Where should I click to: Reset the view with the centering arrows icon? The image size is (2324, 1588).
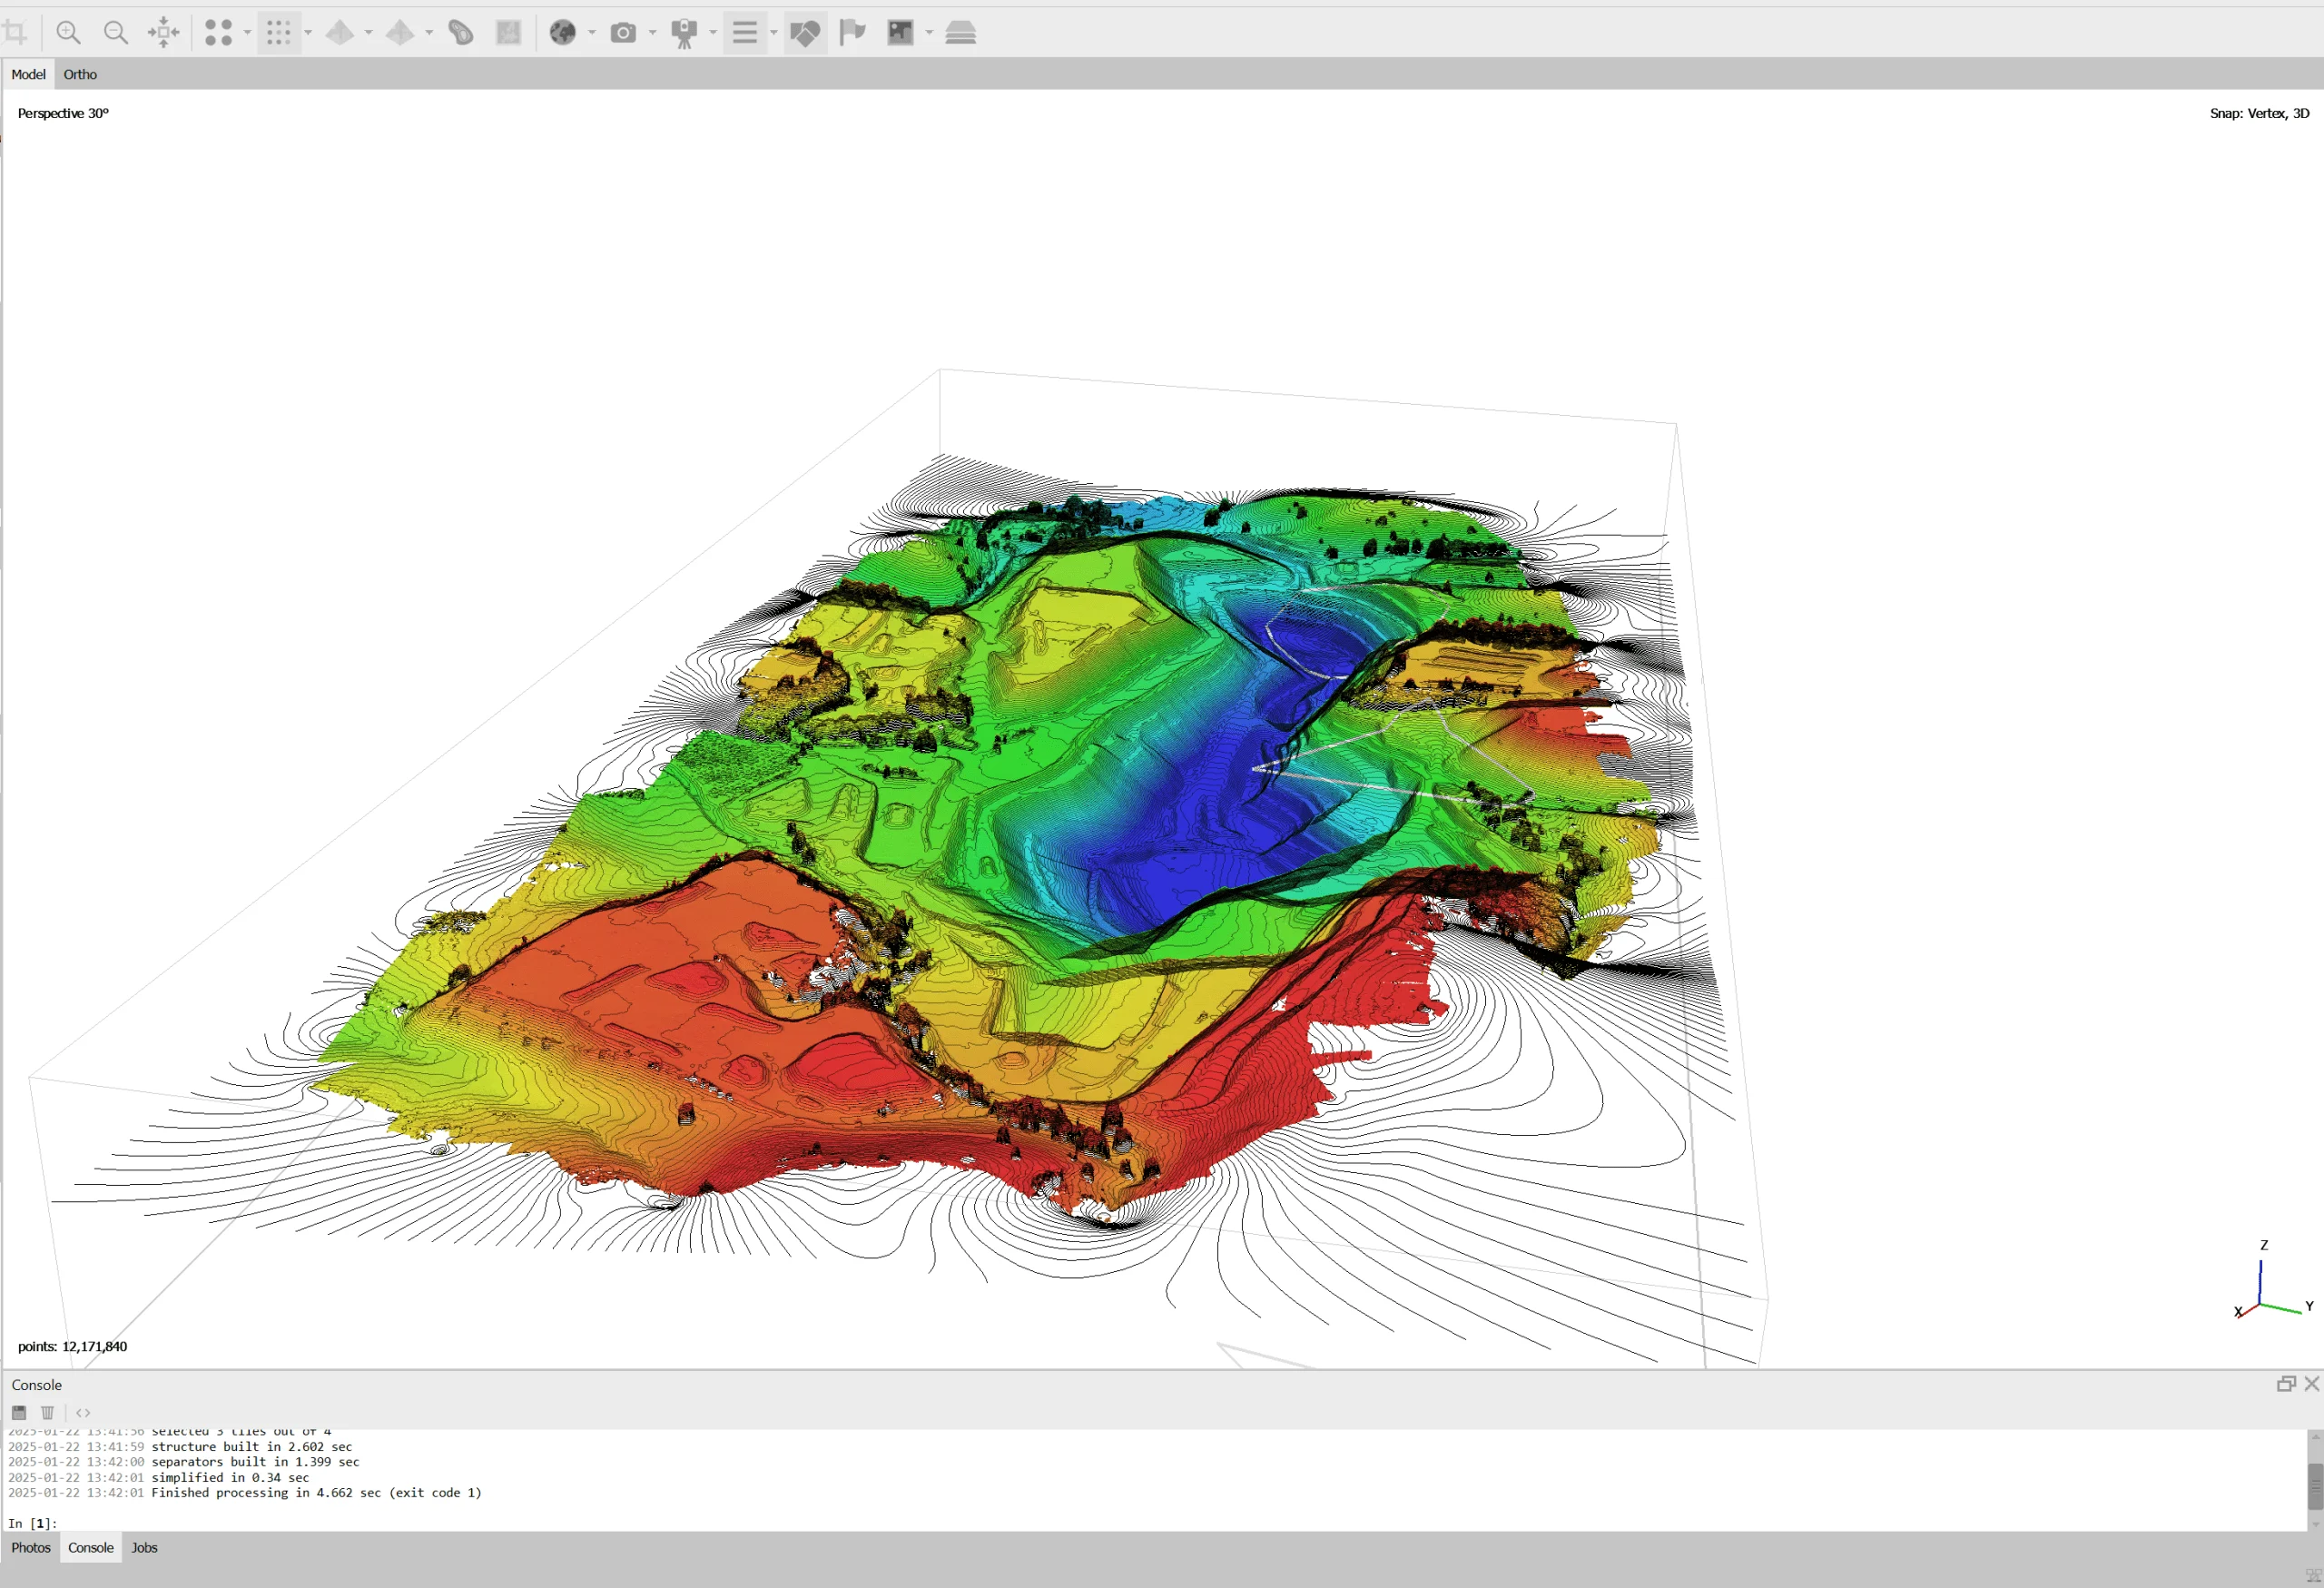[x=164, y=32]
